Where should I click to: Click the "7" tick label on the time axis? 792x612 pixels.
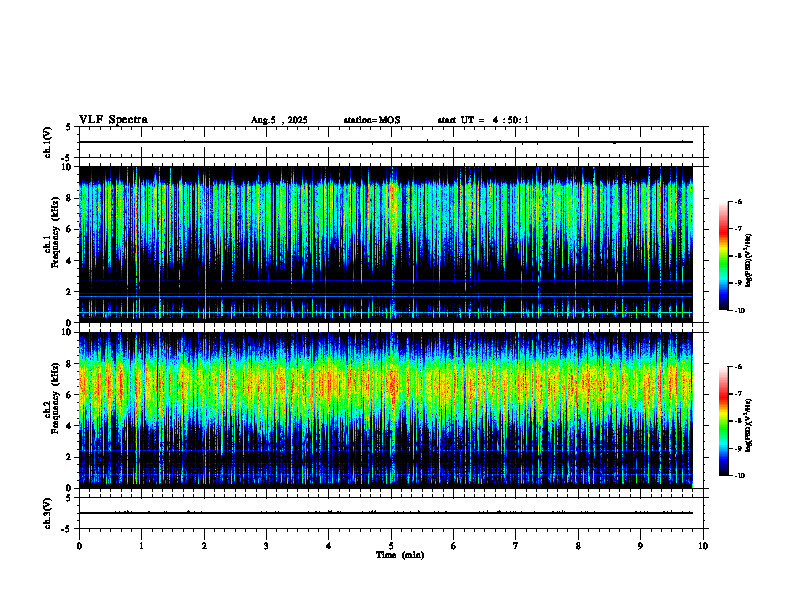[516, 546]
